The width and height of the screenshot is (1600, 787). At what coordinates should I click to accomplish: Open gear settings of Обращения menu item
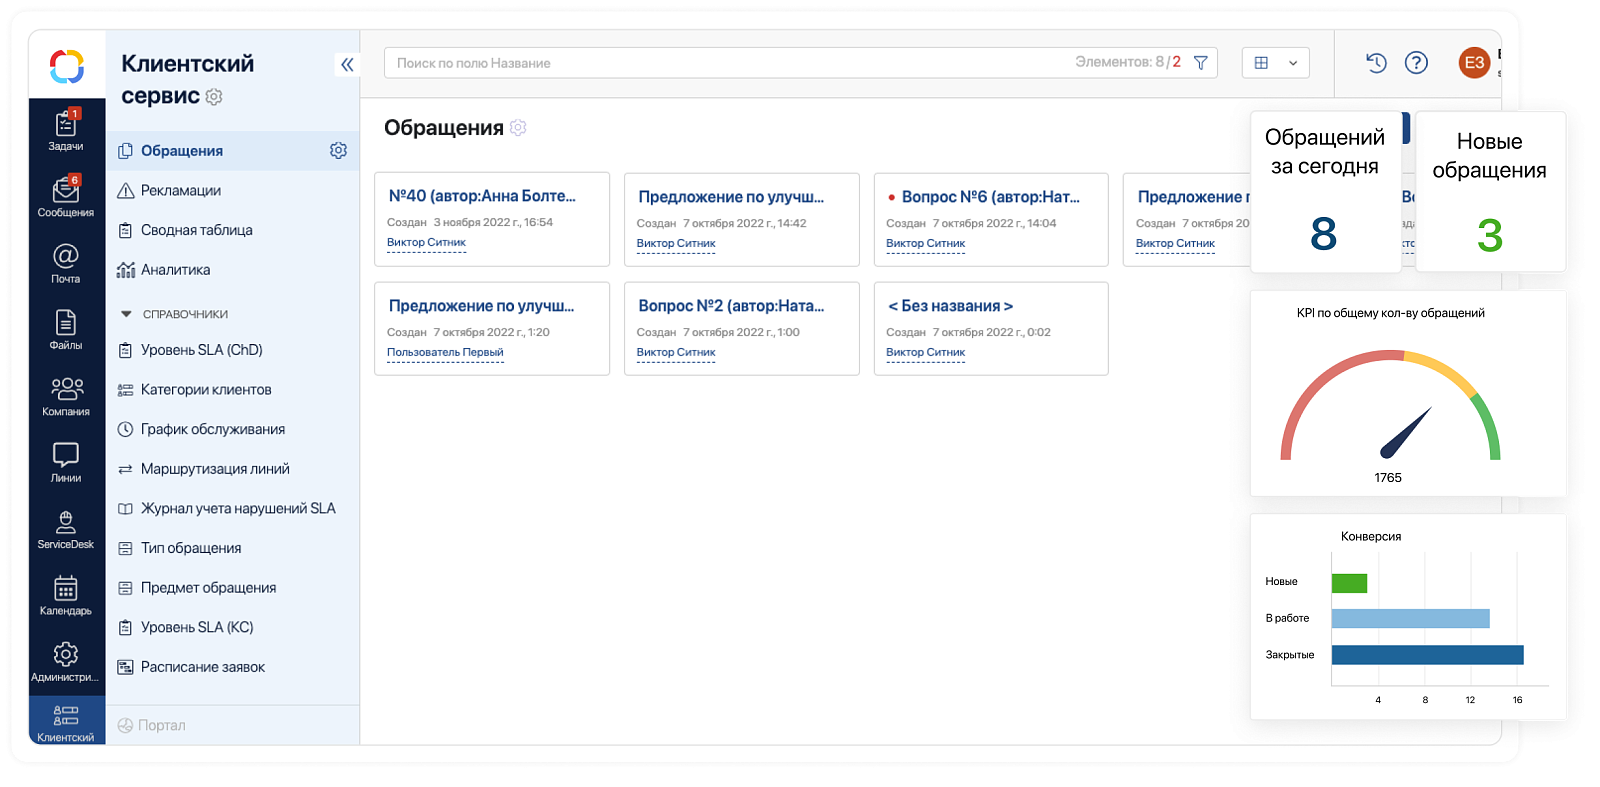tap(338, 150)
